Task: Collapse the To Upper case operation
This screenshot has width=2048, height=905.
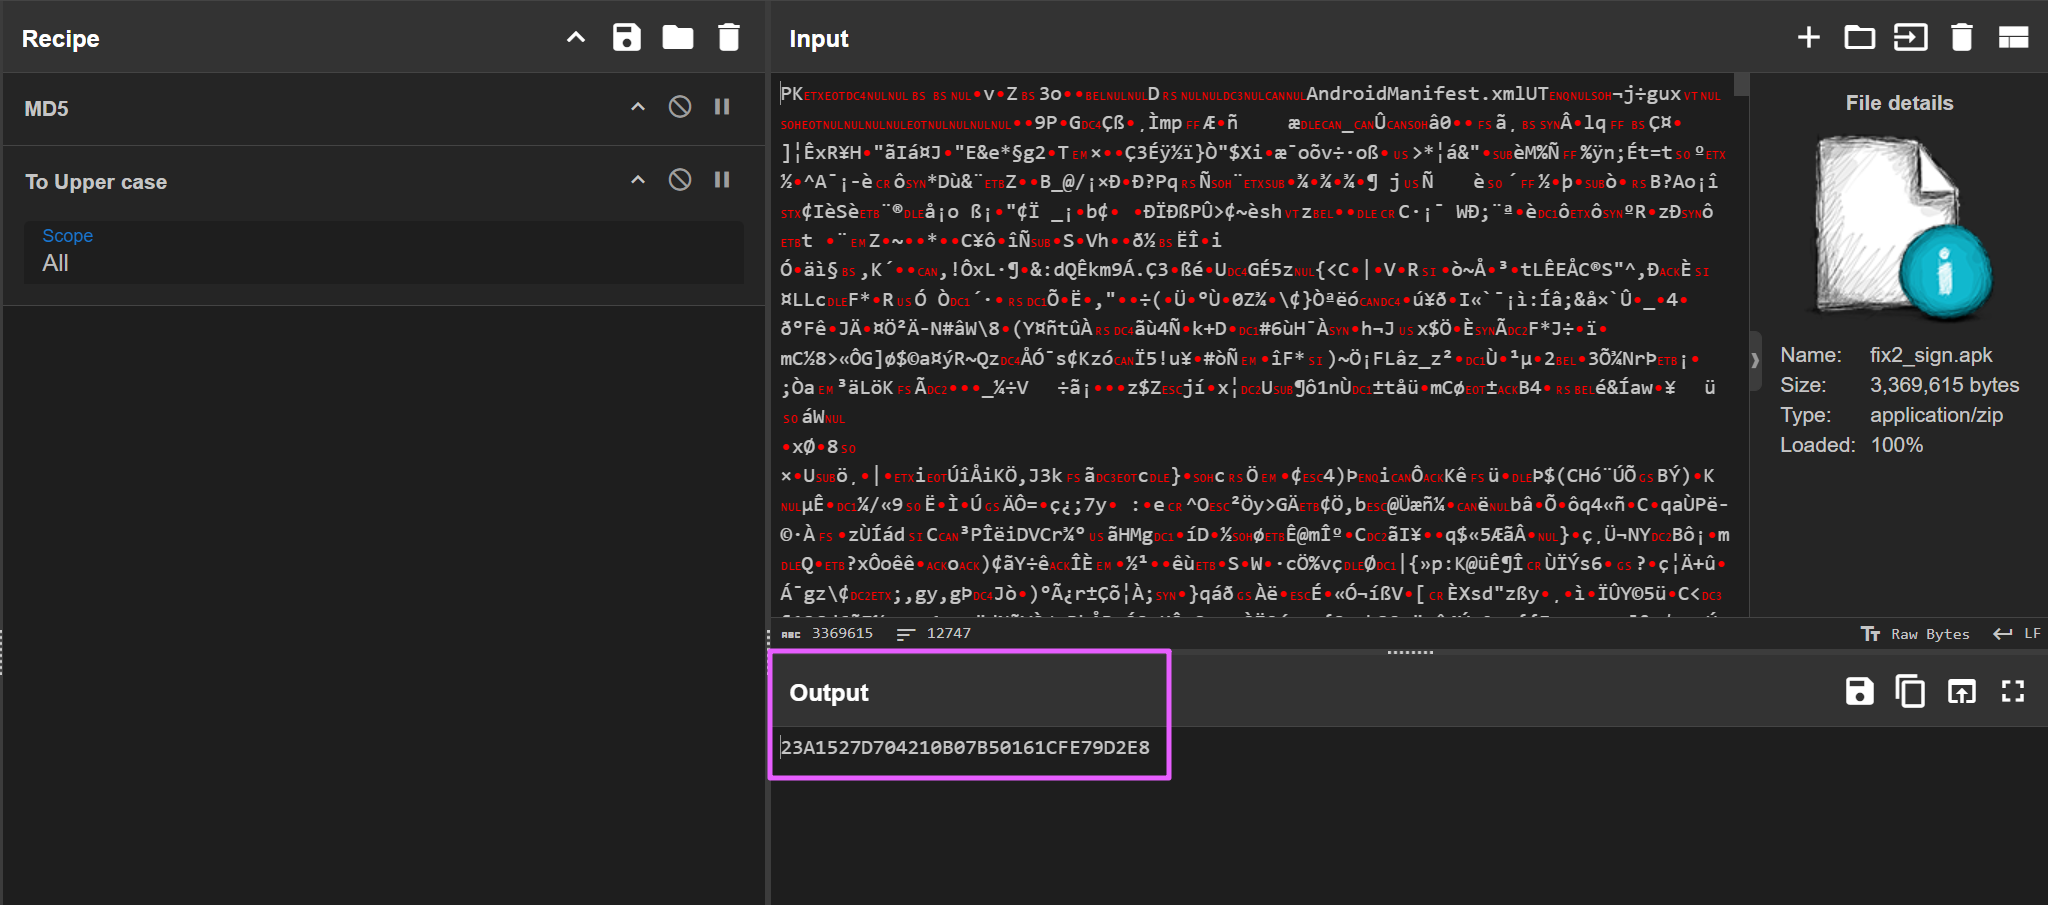Action: click(638, 180)
